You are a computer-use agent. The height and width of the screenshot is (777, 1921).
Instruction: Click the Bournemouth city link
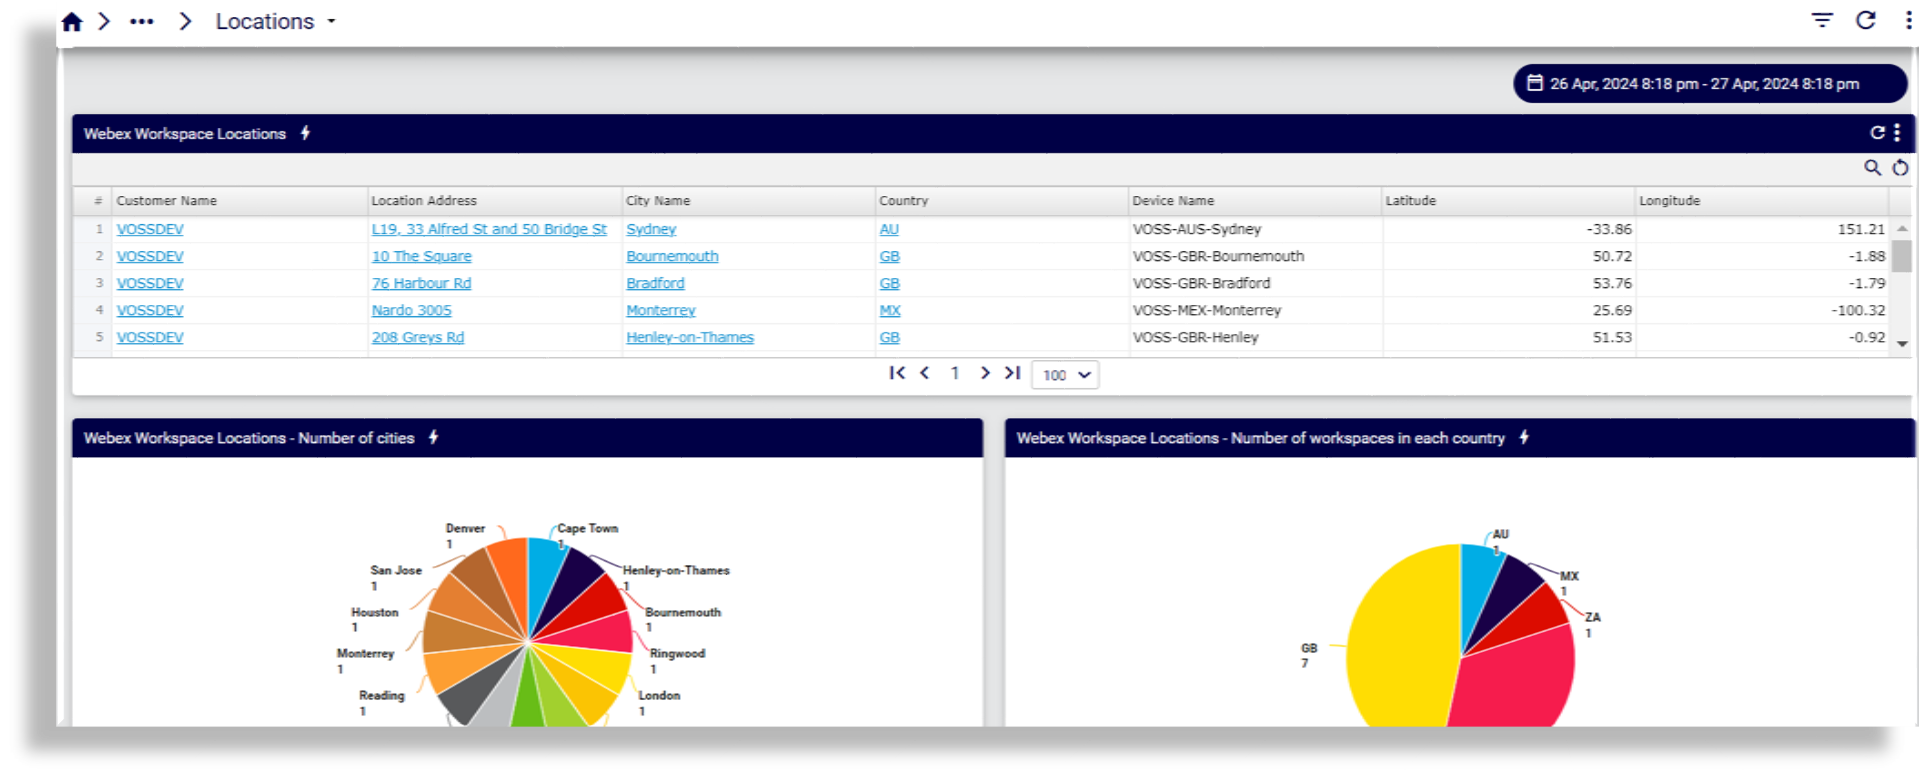[x=672, y=256]
